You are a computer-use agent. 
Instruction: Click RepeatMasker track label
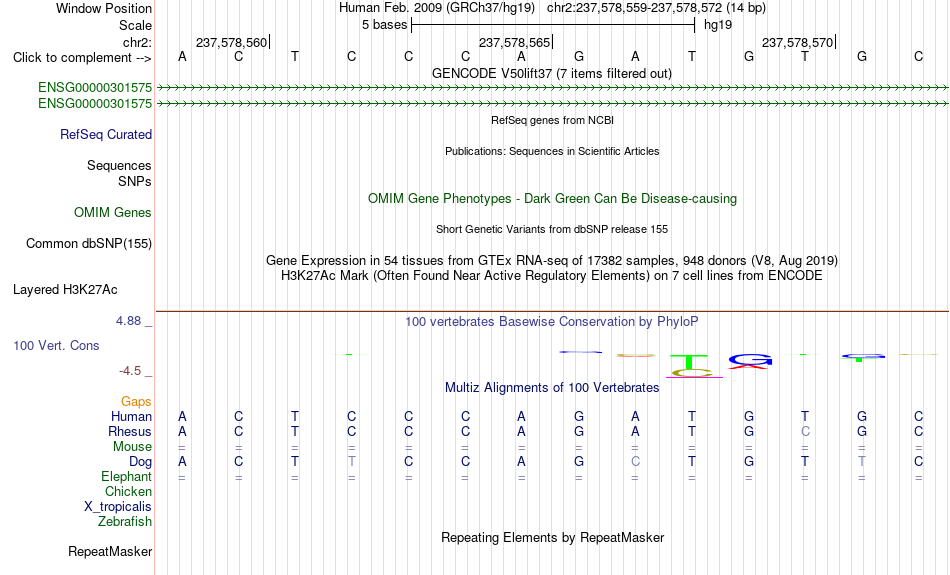(110, 551)
